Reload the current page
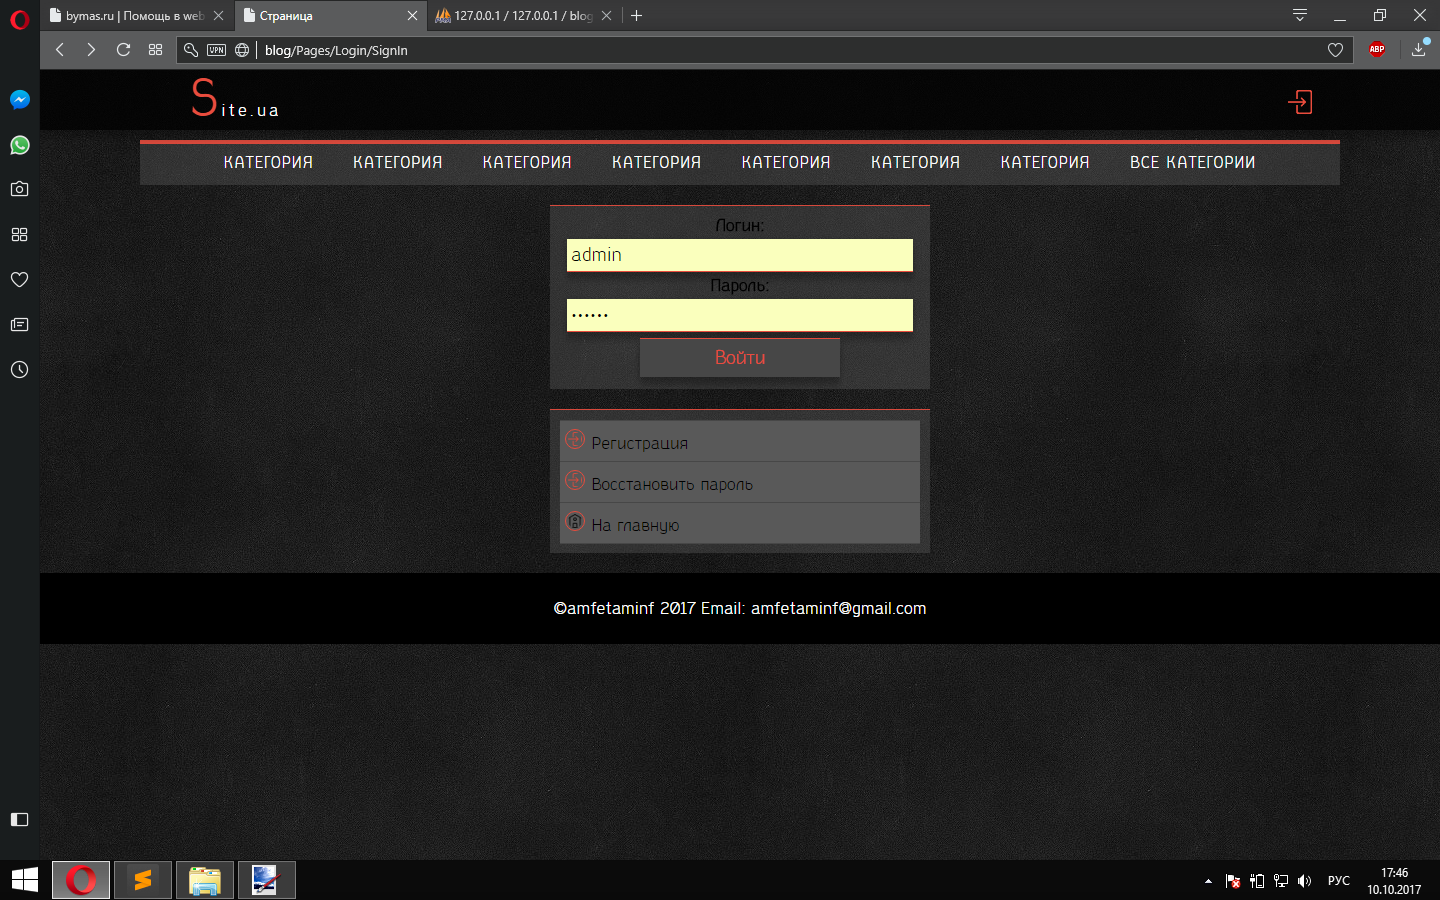The width and height of the screenshot is (1440, 900). tap(123, 50)
